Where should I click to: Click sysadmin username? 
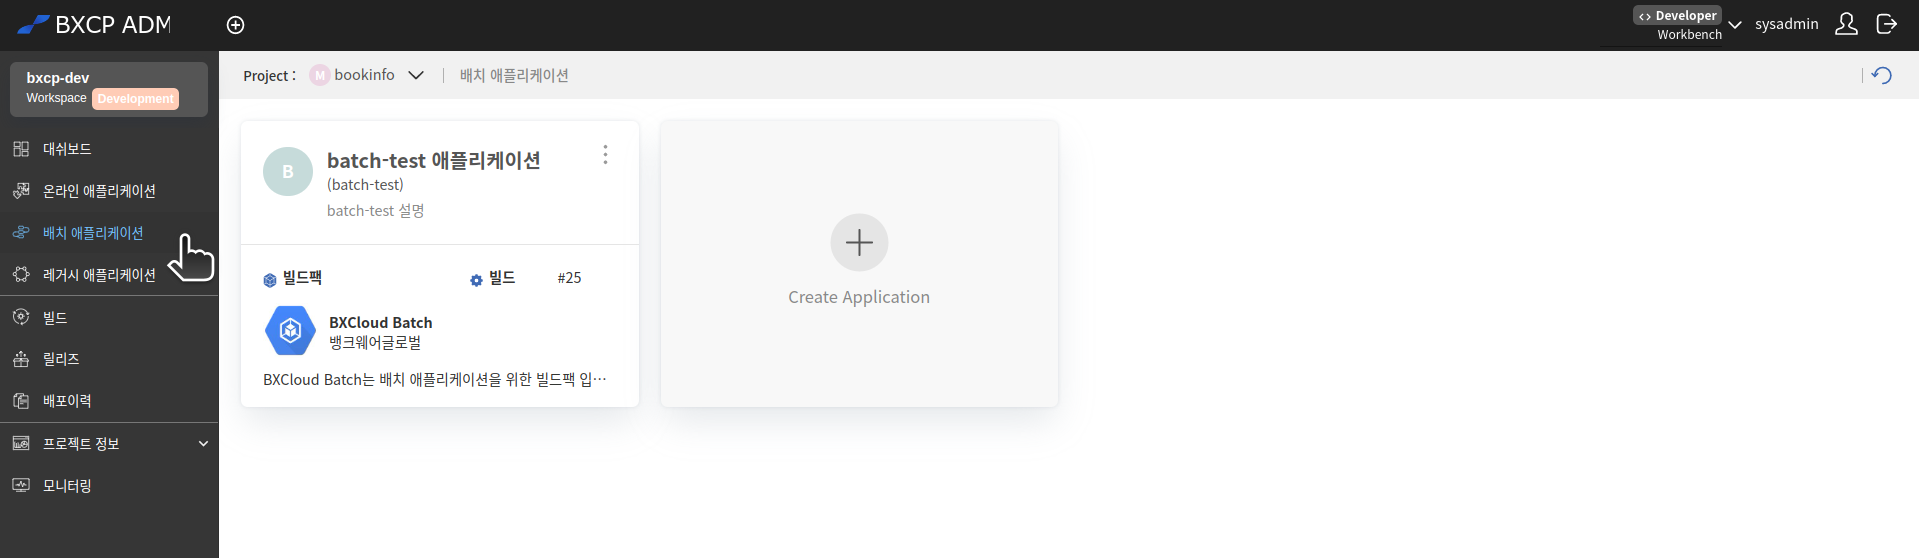tap(1787, 24)
